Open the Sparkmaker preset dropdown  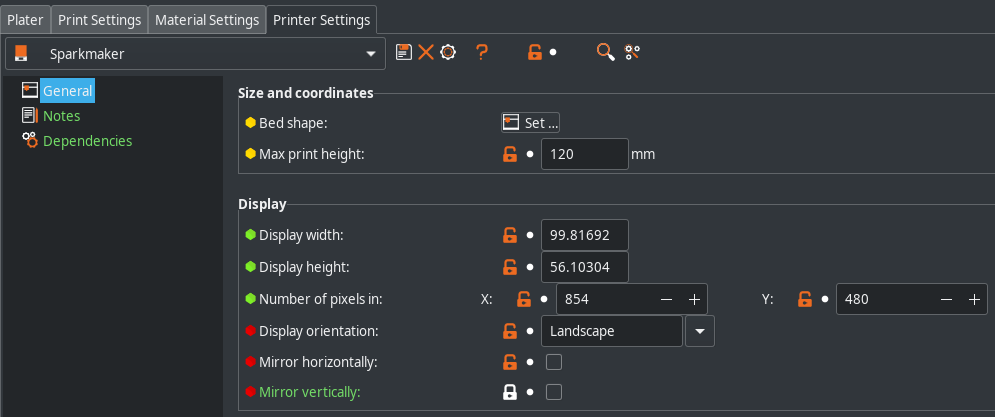pos(195,54)
